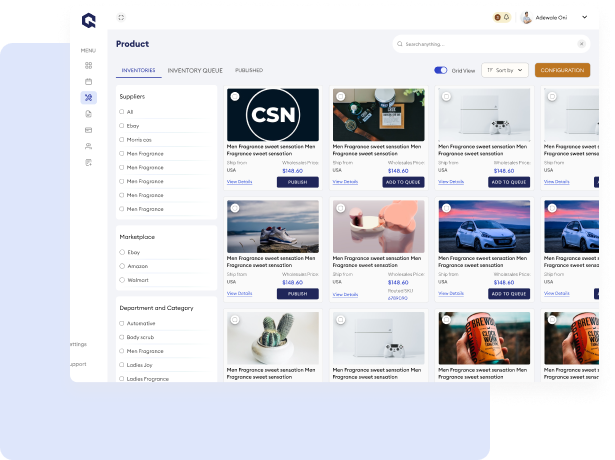615x460 pixels.
Task: Open View Details for the sneakers product
Action: [239, 293]
